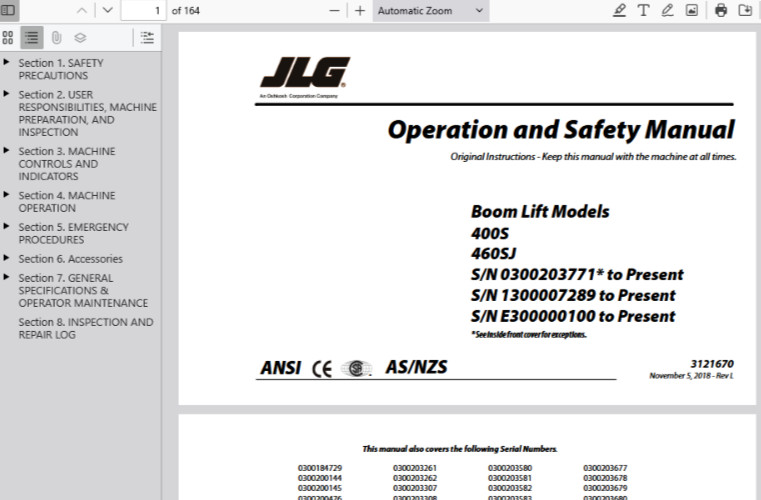This screenshot has height=500, width=761.
Task: Open Section 7. GENERAL SPECIFICATIONS & OPERATOR MAINTENANCE
Action: tap(83, 290)
